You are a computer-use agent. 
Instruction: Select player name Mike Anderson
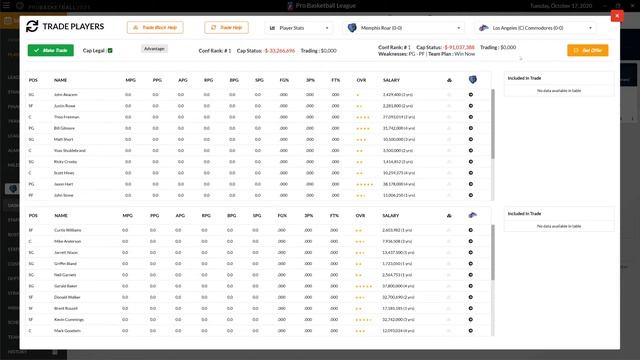(x=67, y=241)
